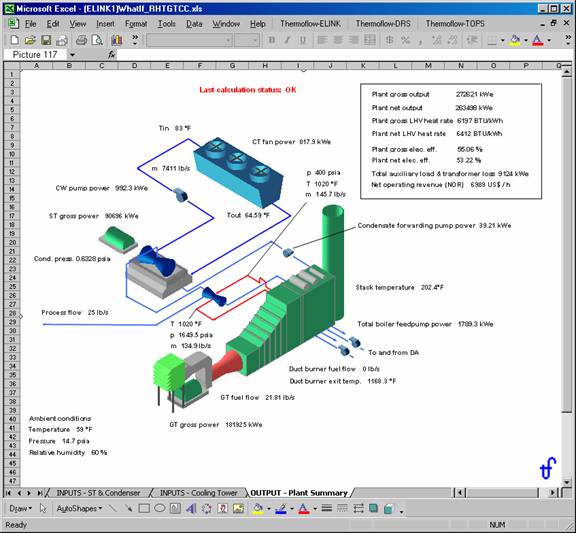Expand the Standard toolbar options chevron
The image size is (576, 533).
click(135, 40)
